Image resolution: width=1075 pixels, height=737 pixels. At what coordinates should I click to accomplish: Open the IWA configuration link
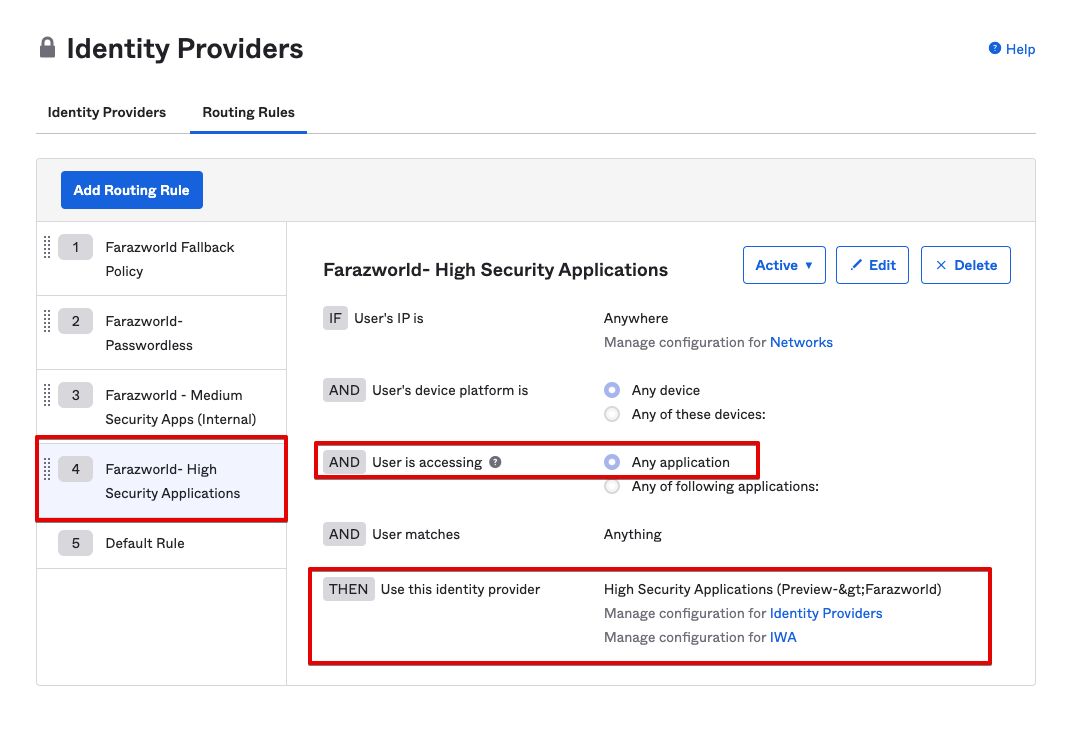click(783, 637)
